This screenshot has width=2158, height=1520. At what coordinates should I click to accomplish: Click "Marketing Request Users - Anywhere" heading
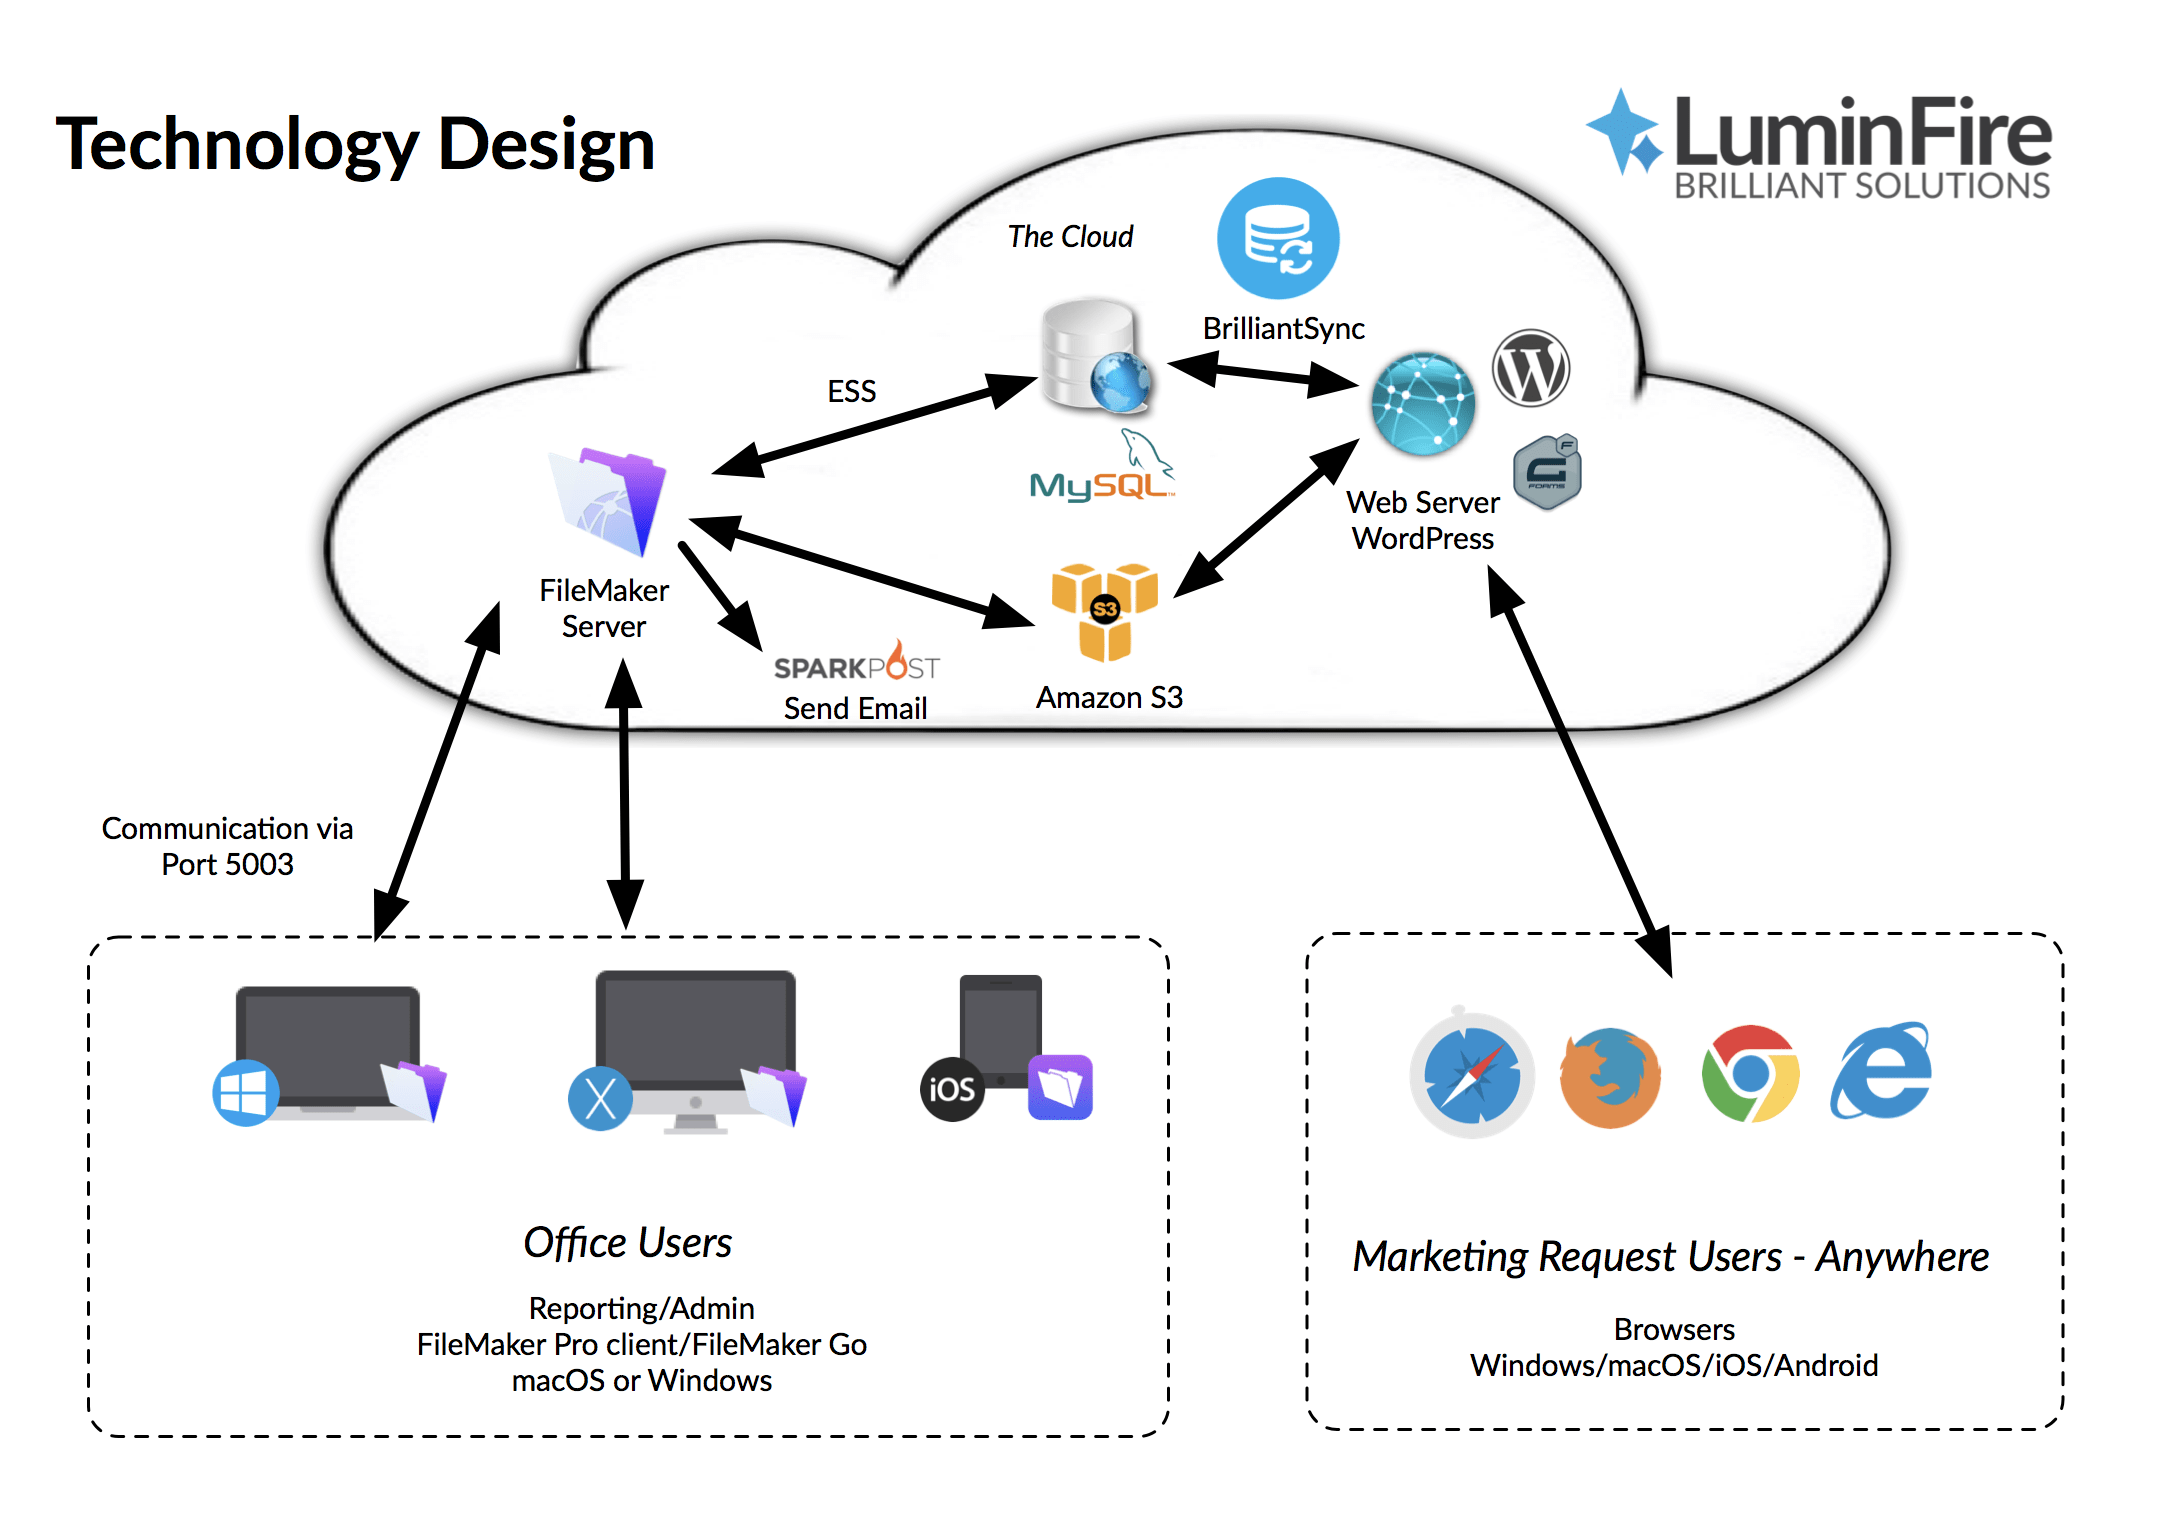coord(1670,1257)
